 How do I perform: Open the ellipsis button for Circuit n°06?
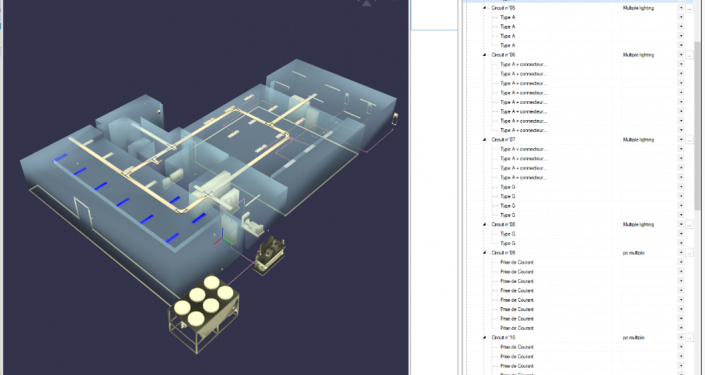click(x=689, y=55)
